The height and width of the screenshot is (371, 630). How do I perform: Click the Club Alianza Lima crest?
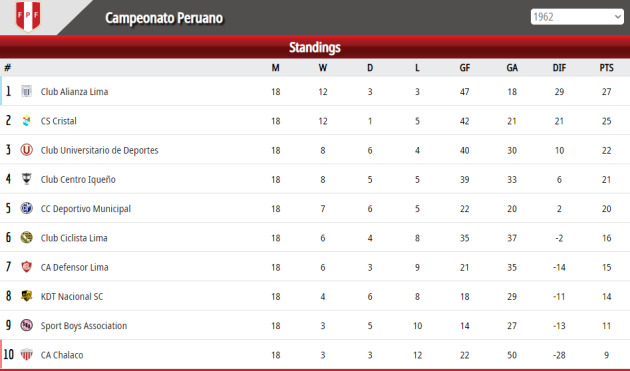27,92
